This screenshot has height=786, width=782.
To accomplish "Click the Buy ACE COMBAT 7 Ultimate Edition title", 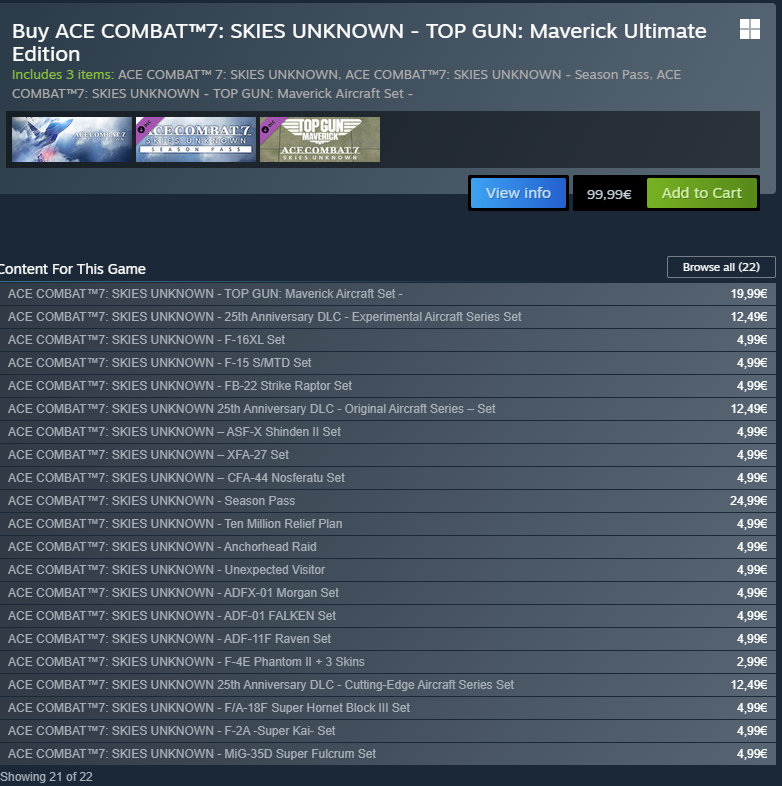I will click(359, 43).
